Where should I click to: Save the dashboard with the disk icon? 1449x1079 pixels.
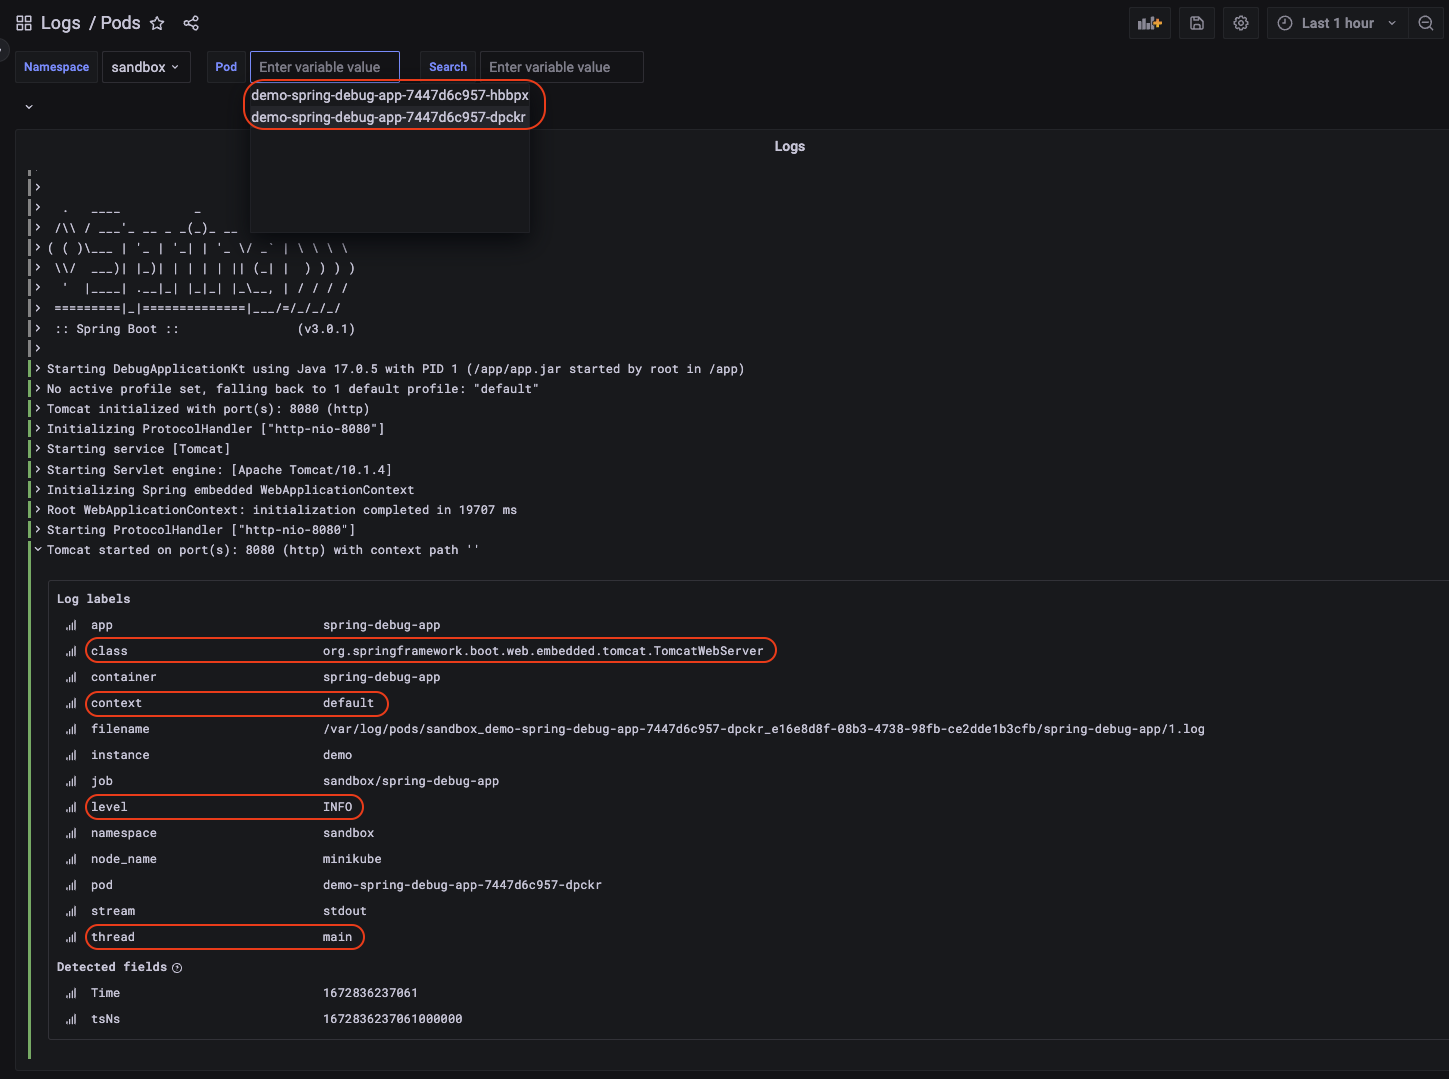pyautogui.click(x=1197, y=23)
